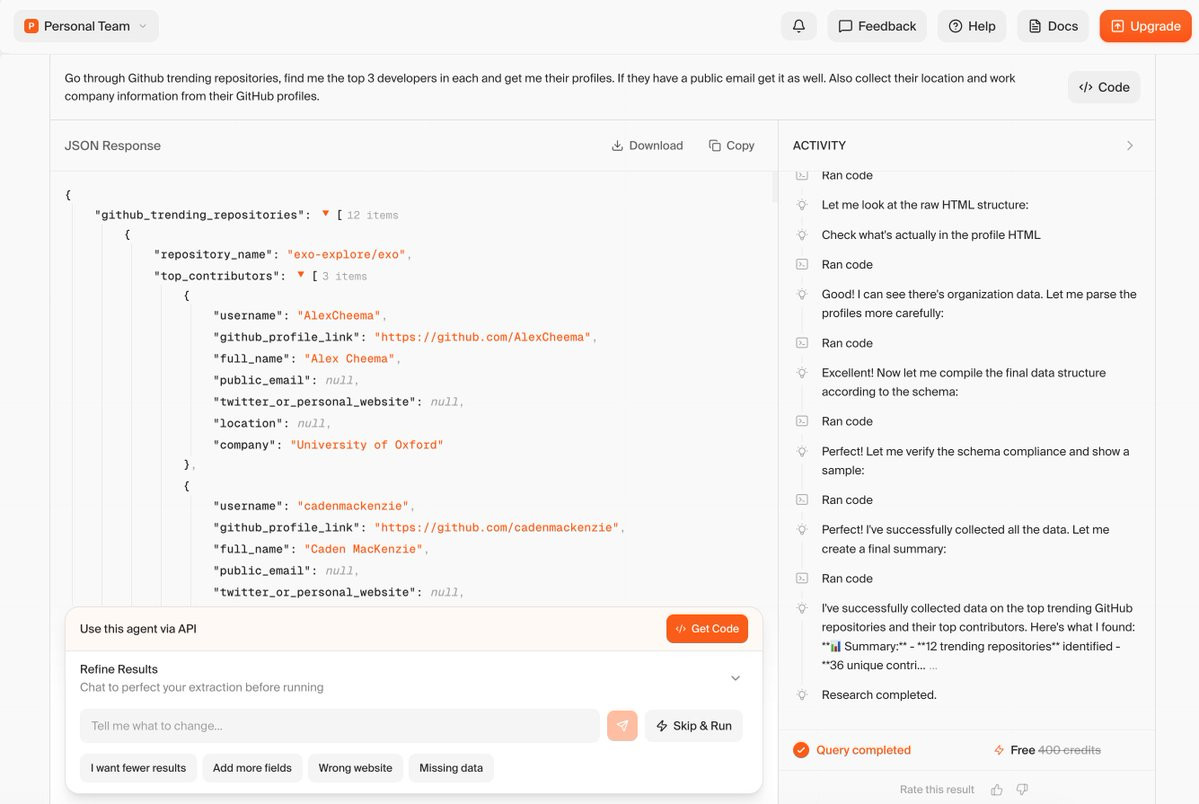1199x804 pixels.
Task: Click the "exo-explore/exo" repository name value
Action: [x=346, y=255]
